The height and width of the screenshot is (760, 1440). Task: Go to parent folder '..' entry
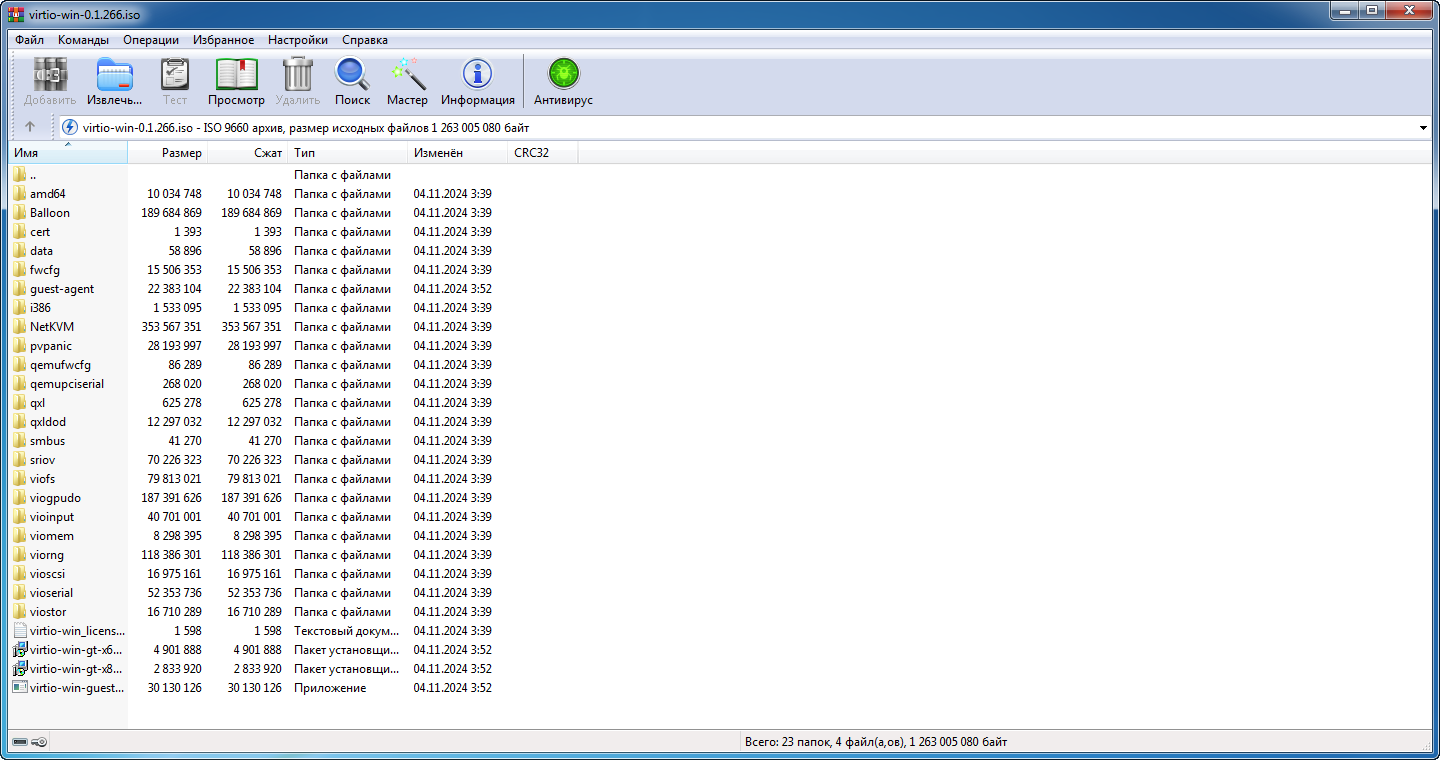coord(33,175)
